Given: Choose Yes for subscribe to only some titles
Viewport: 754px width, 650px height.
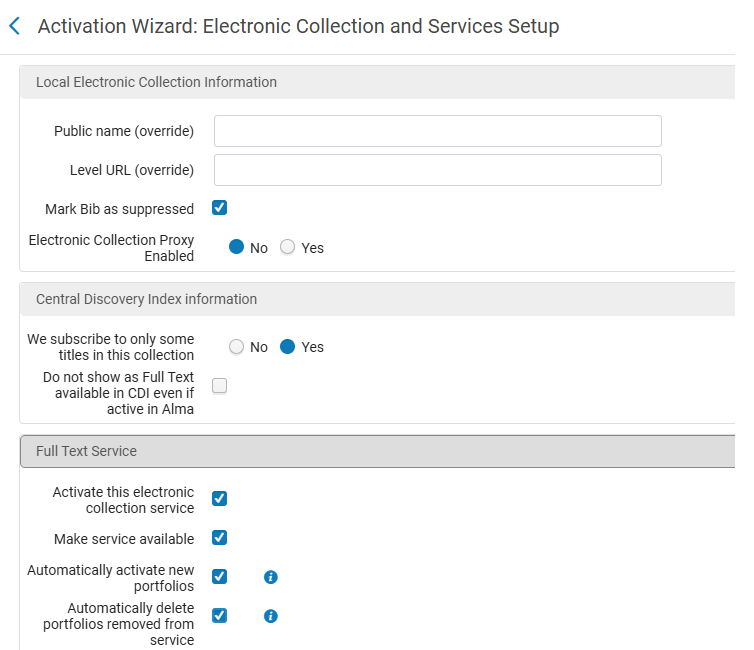Looking at the screenshot, I should (288, 347).
